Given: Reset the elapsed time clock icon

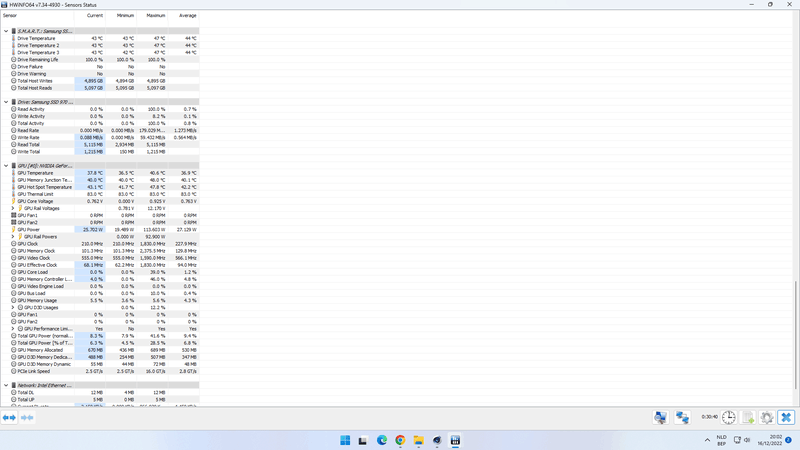Looking at the screenshot, I should [x=729, y=417].
